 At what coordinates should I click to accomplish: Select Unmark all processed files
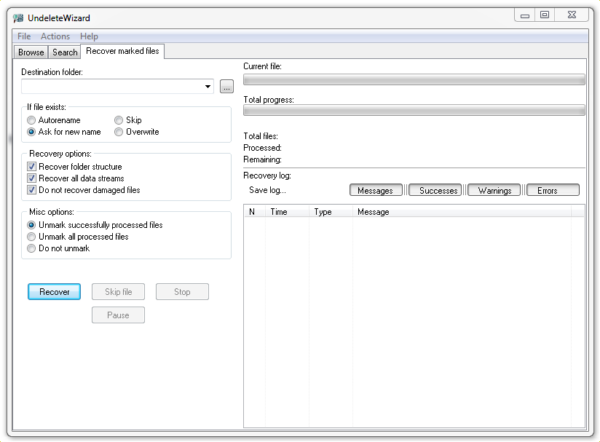click(x=78, y=236)
